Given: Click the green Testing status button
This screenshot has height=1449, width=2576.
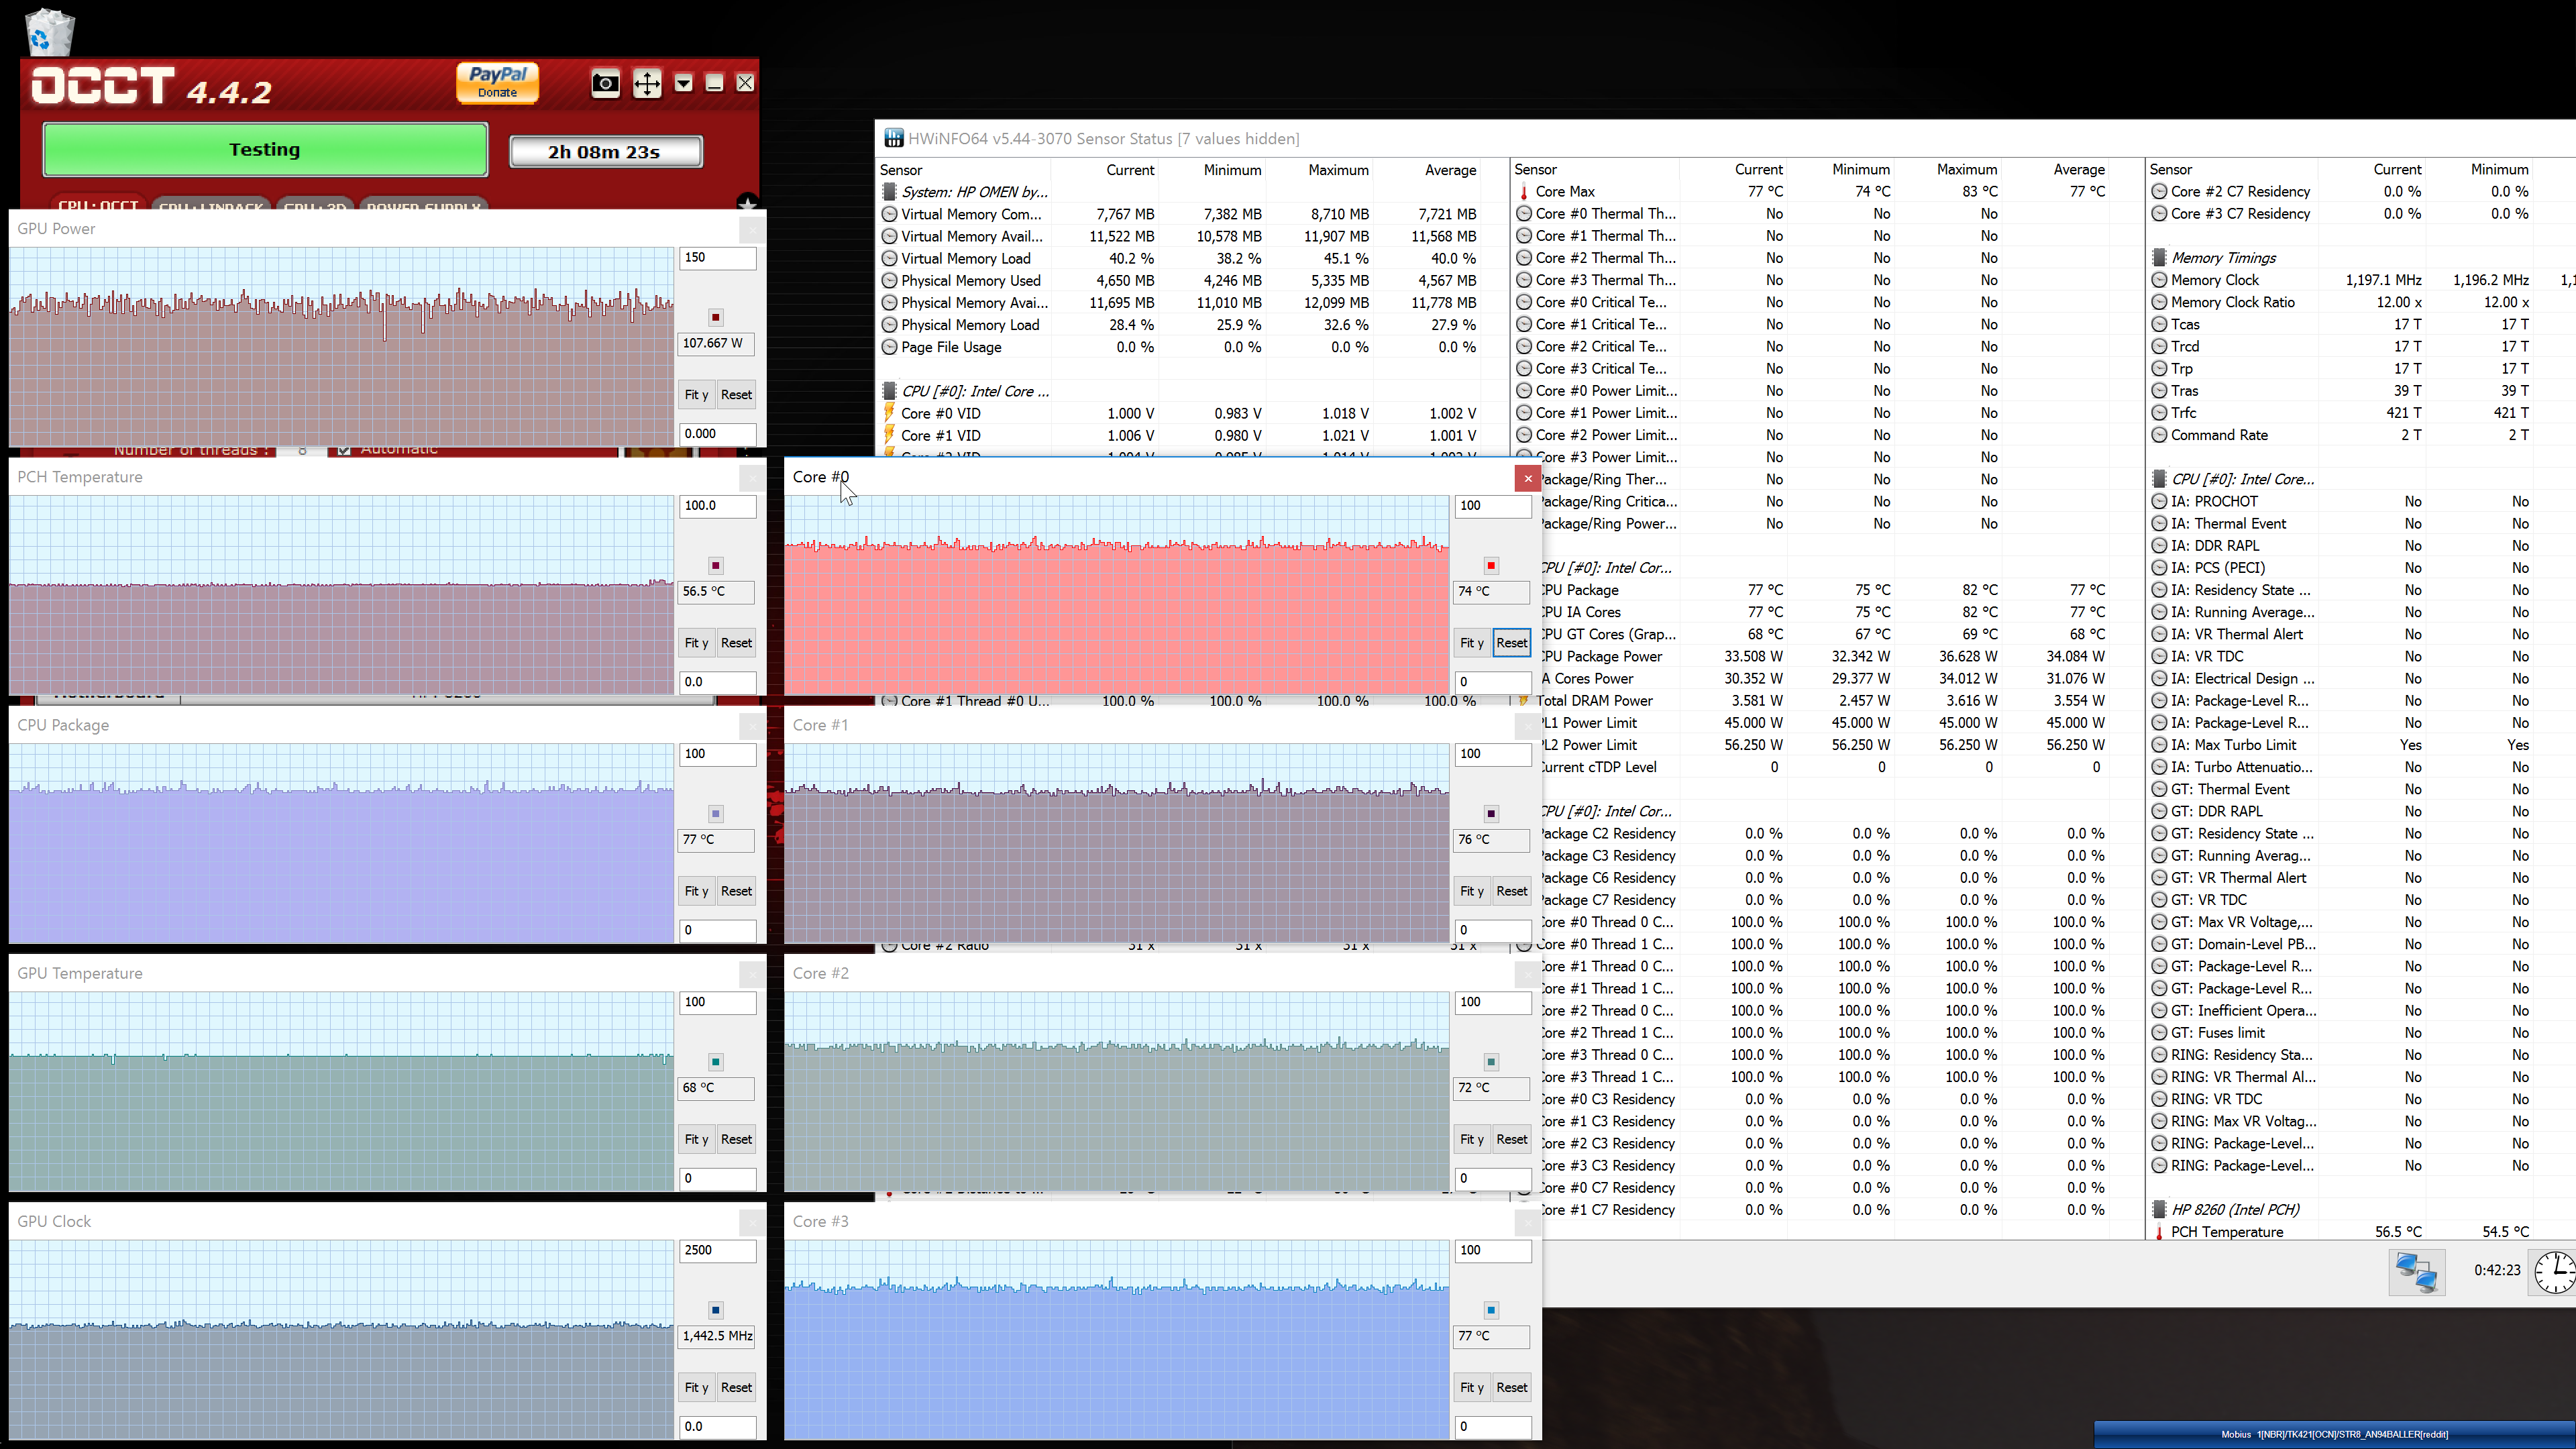Looking at the screenshot, I should [265, 150].
